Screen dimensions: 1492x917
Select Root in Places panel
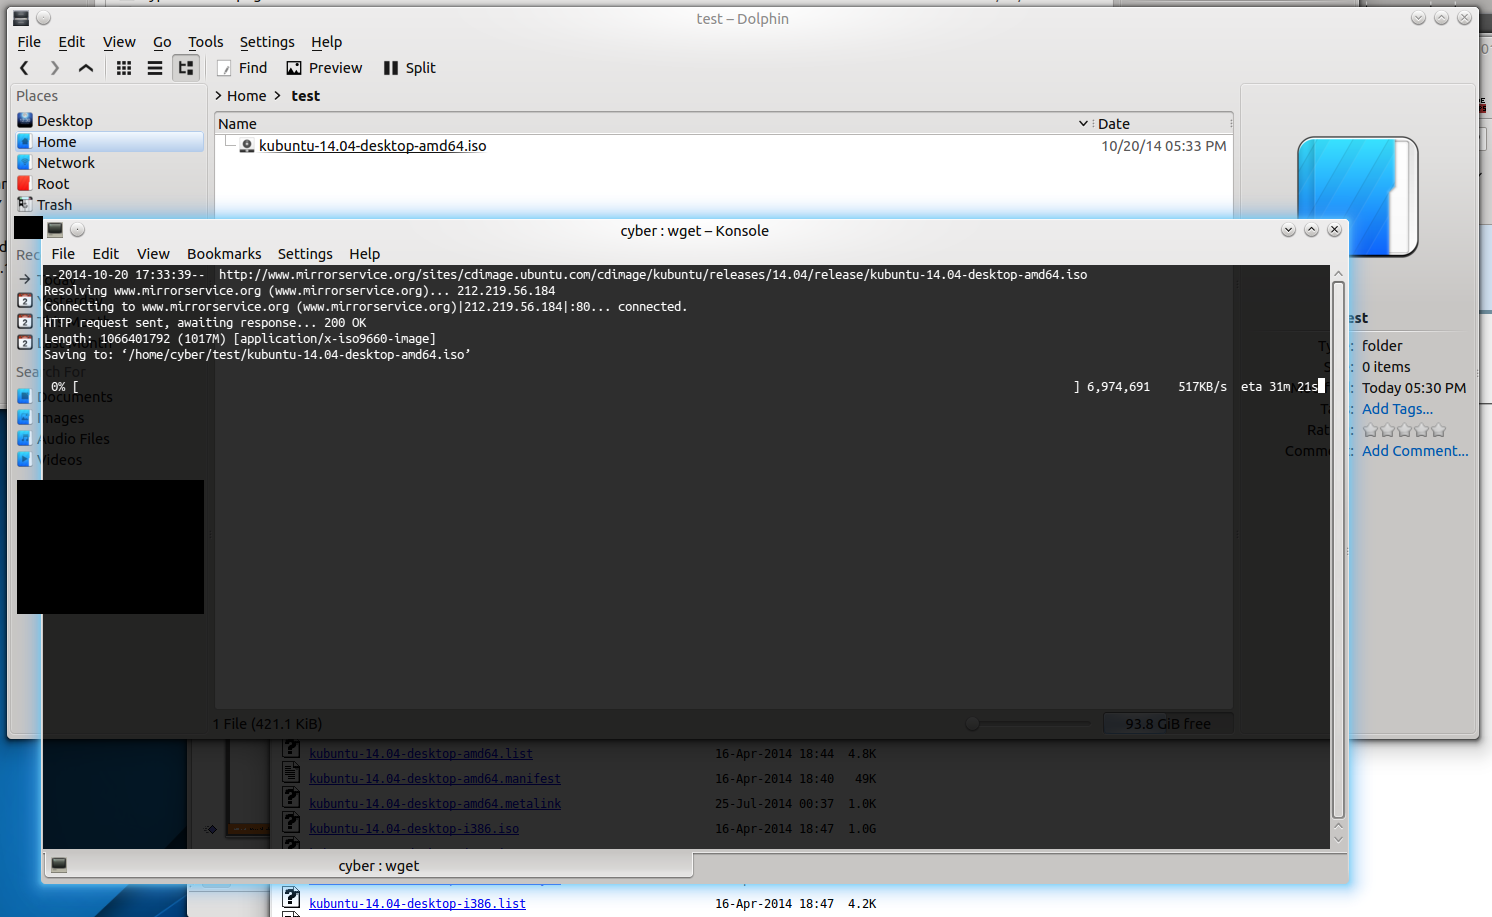pos(110,184)
